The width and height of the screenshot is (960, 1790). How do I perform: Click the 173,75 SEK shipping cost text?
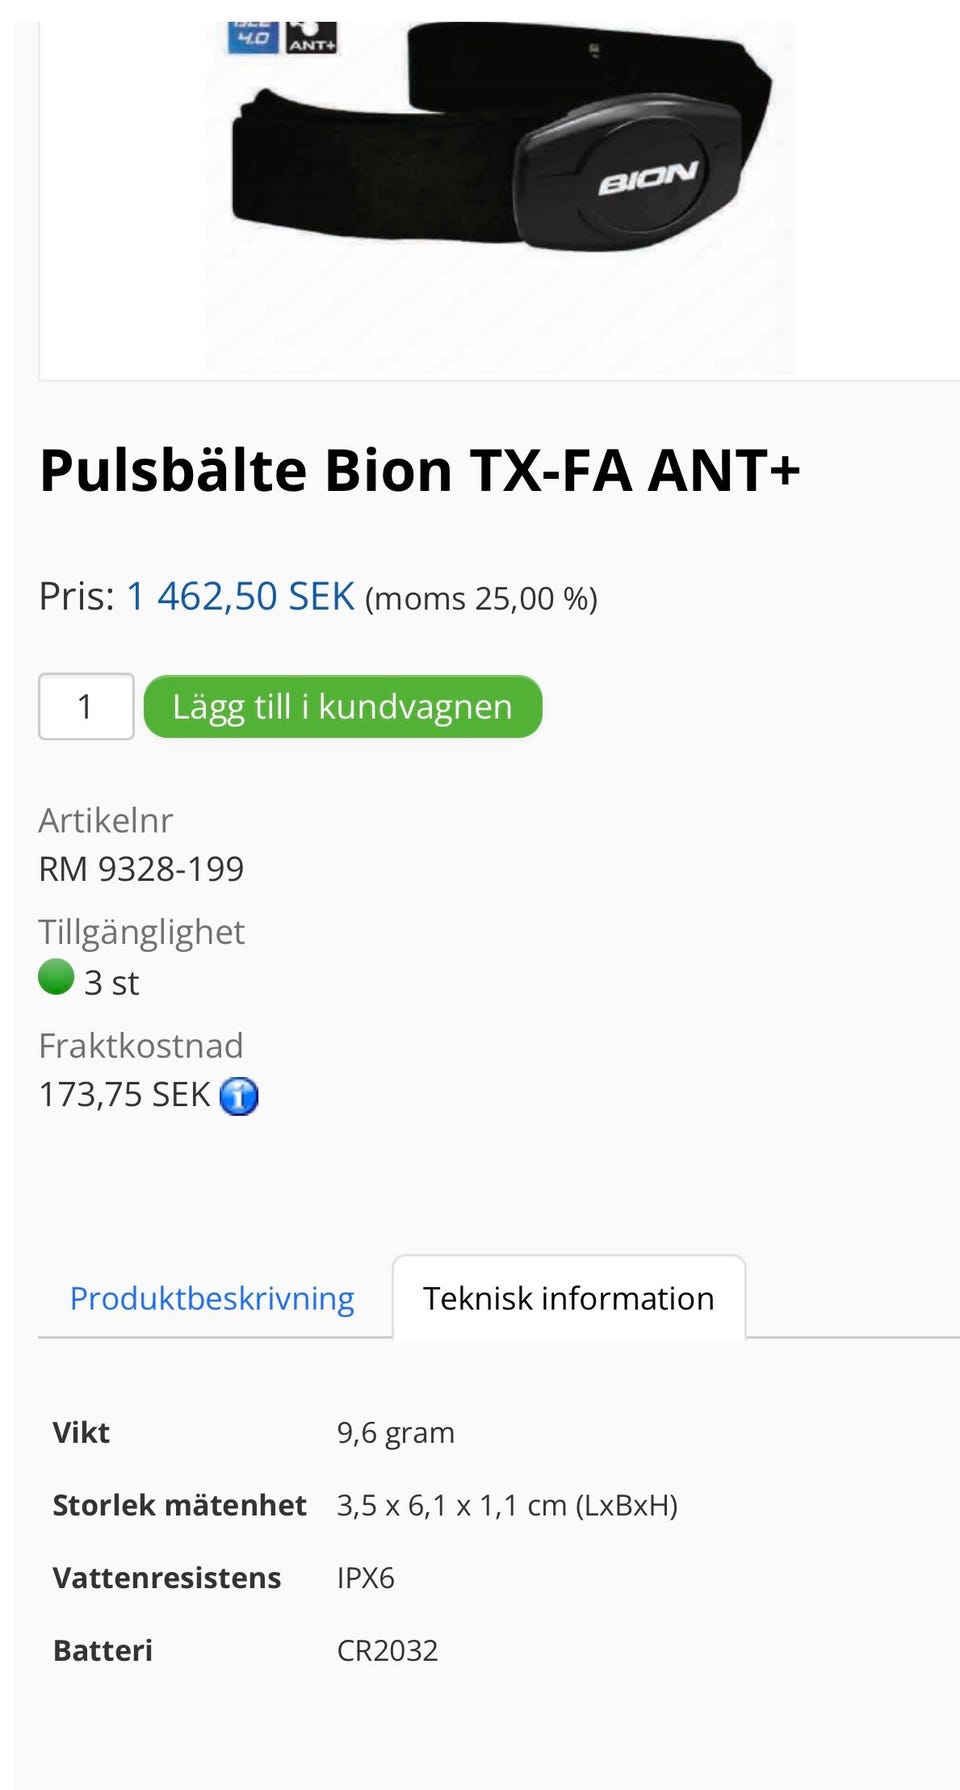point(124,1095)
